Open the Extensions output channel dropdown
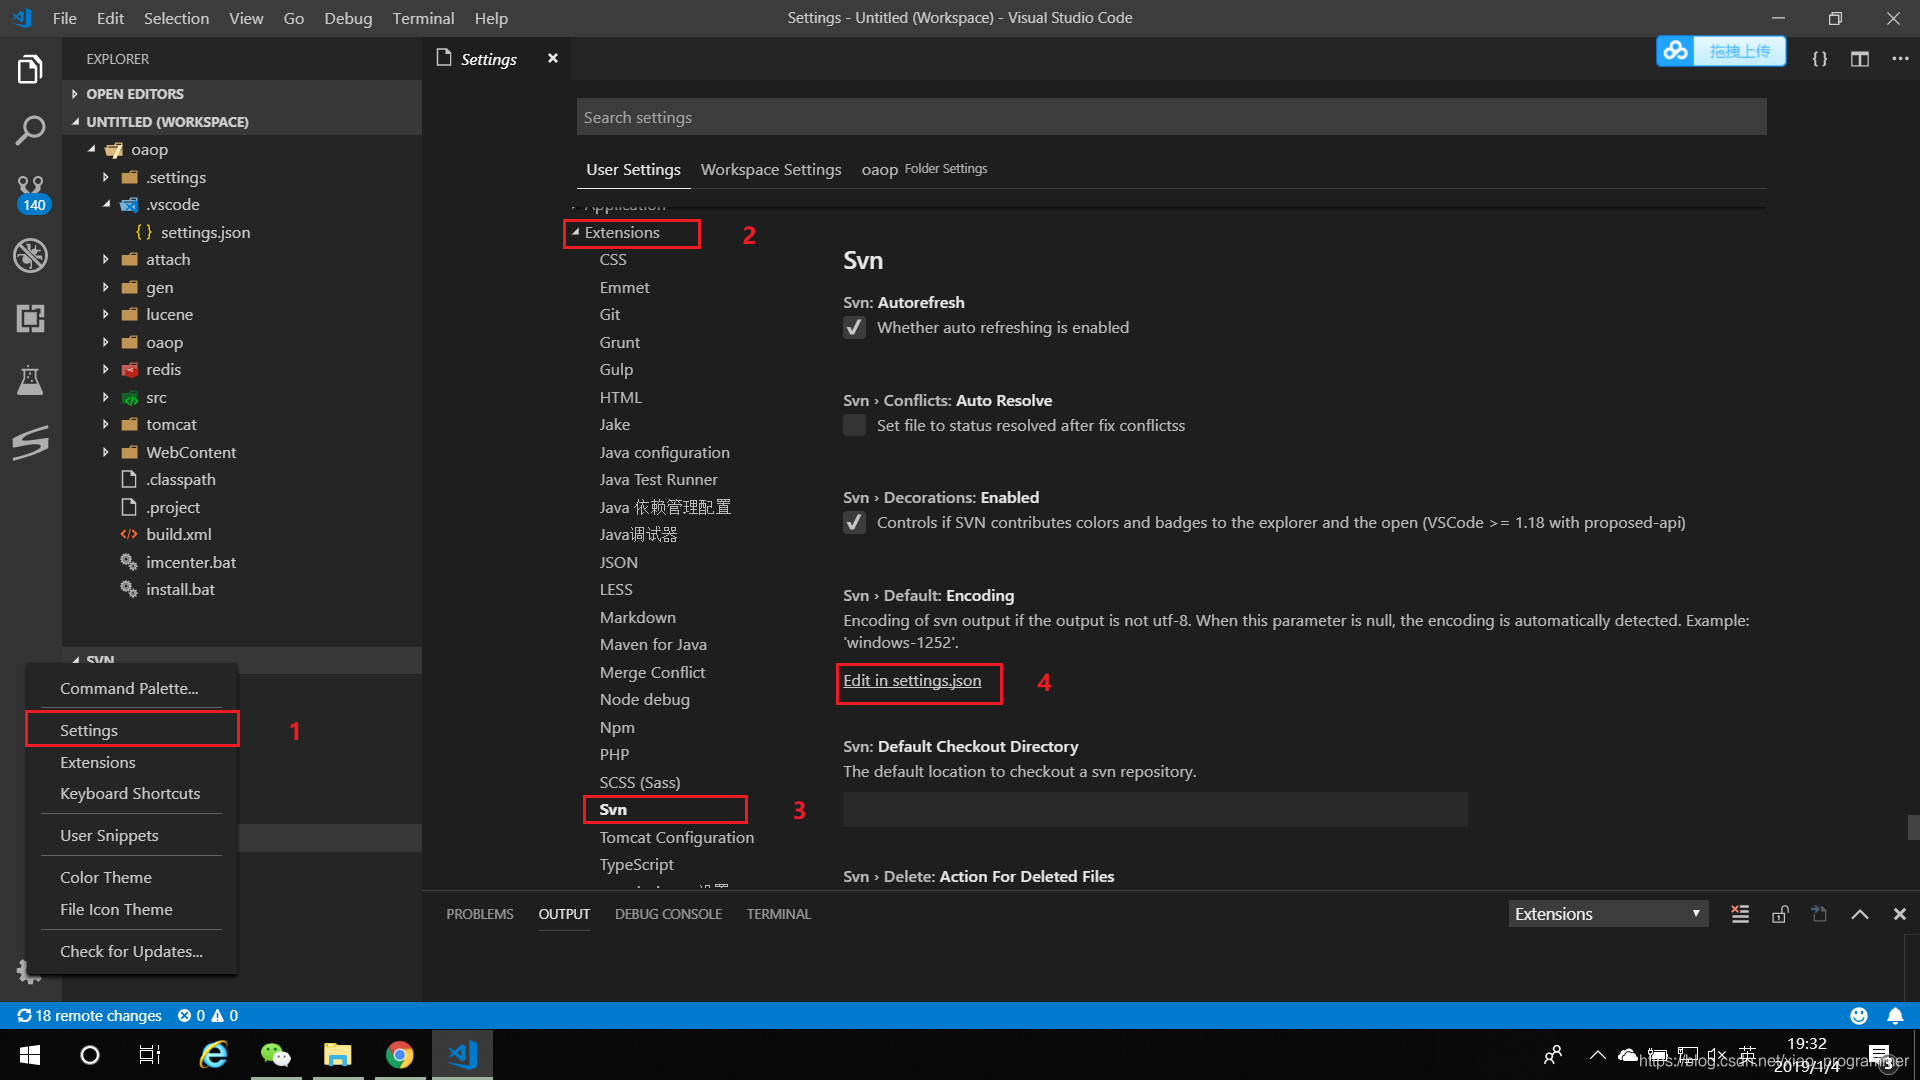This screenshot has width=1920, height=1080. (1607, 914)
